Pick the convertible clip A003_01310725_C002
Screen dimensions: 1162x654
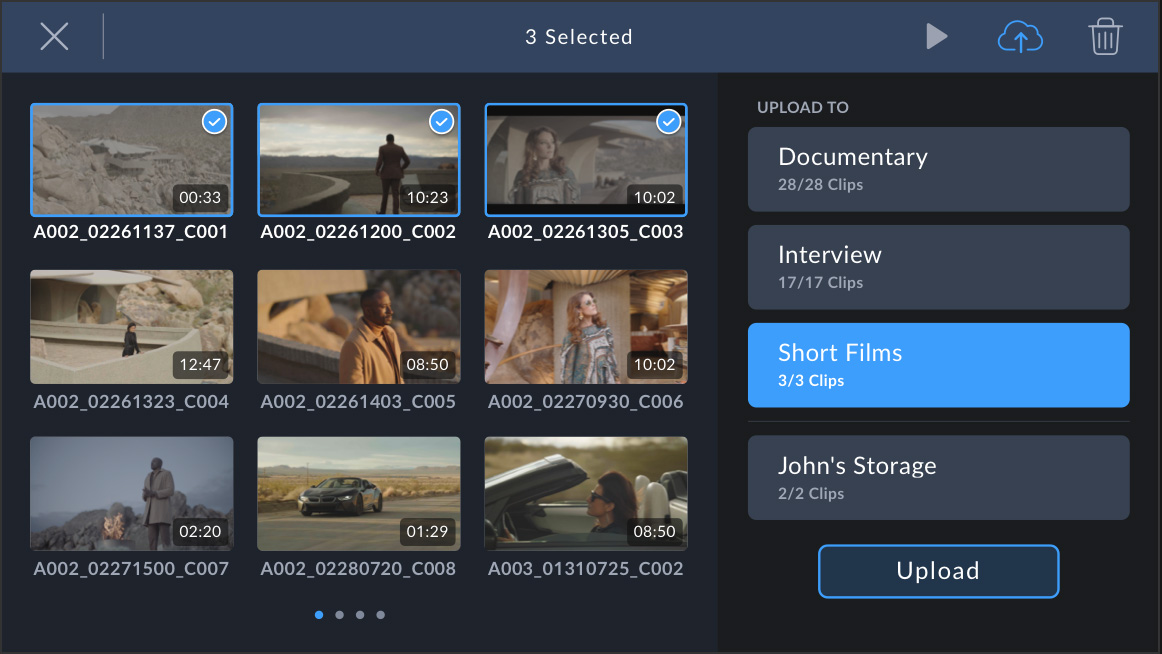pos(586,493)
